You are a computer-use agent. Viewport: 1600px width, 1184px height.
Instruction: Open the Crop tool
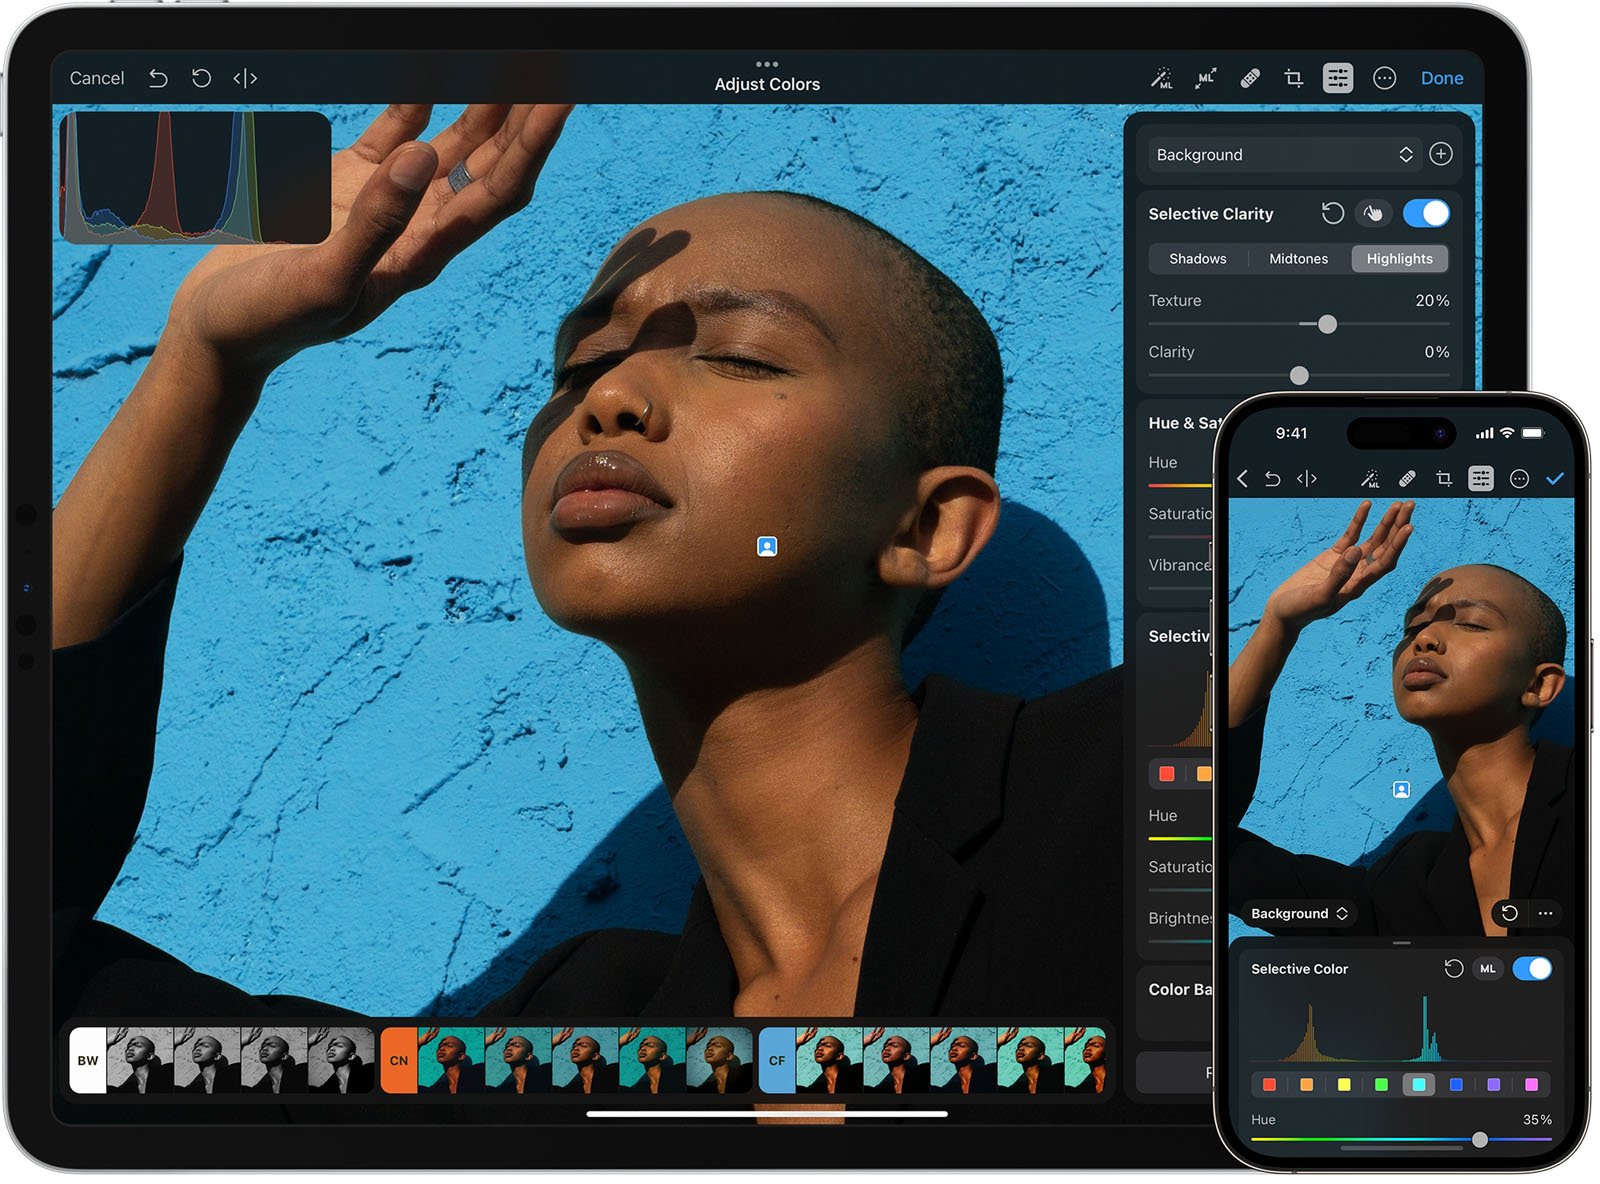click(x=1295, y=78)
